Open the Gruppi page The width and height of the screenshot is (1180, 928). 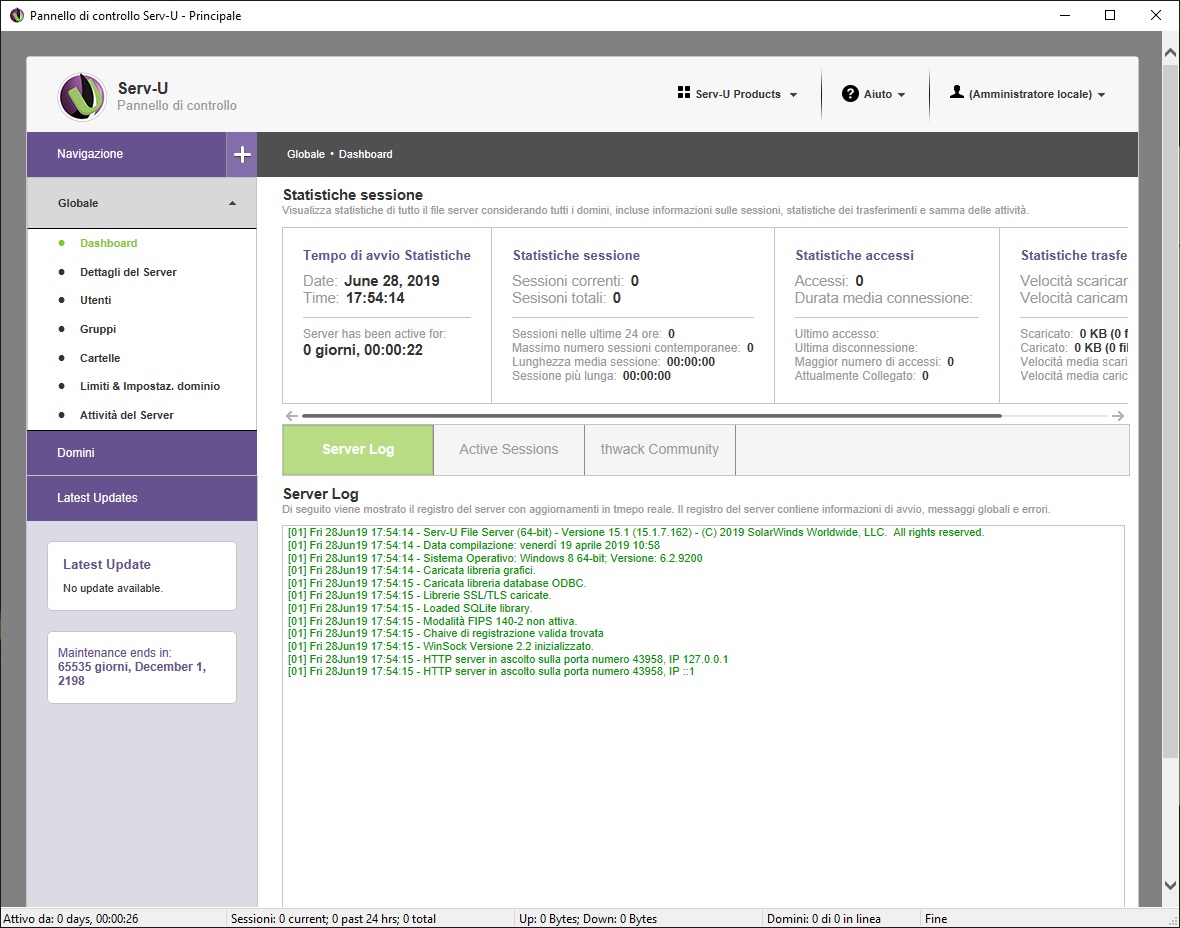(98, 329)
